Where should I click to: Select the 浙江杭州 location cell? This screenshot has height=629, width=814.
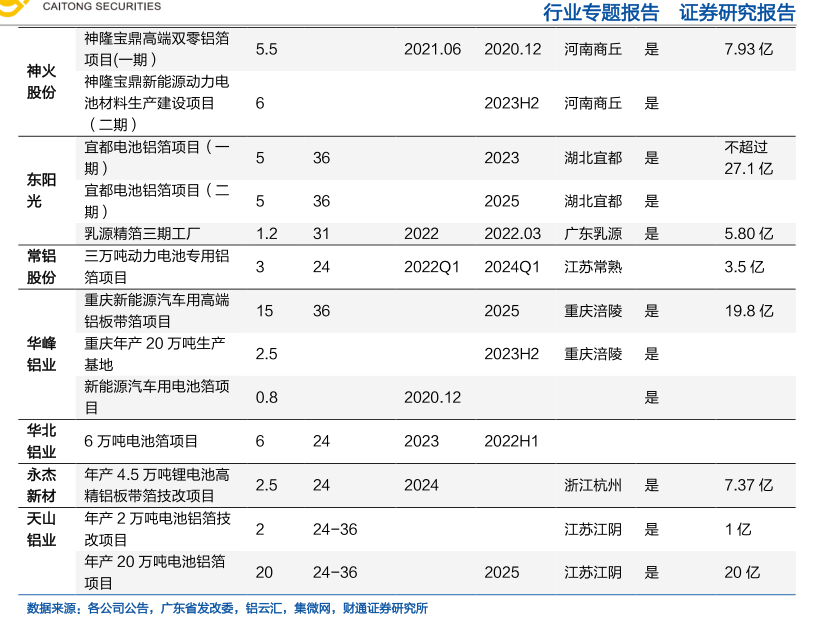point(593,485)
